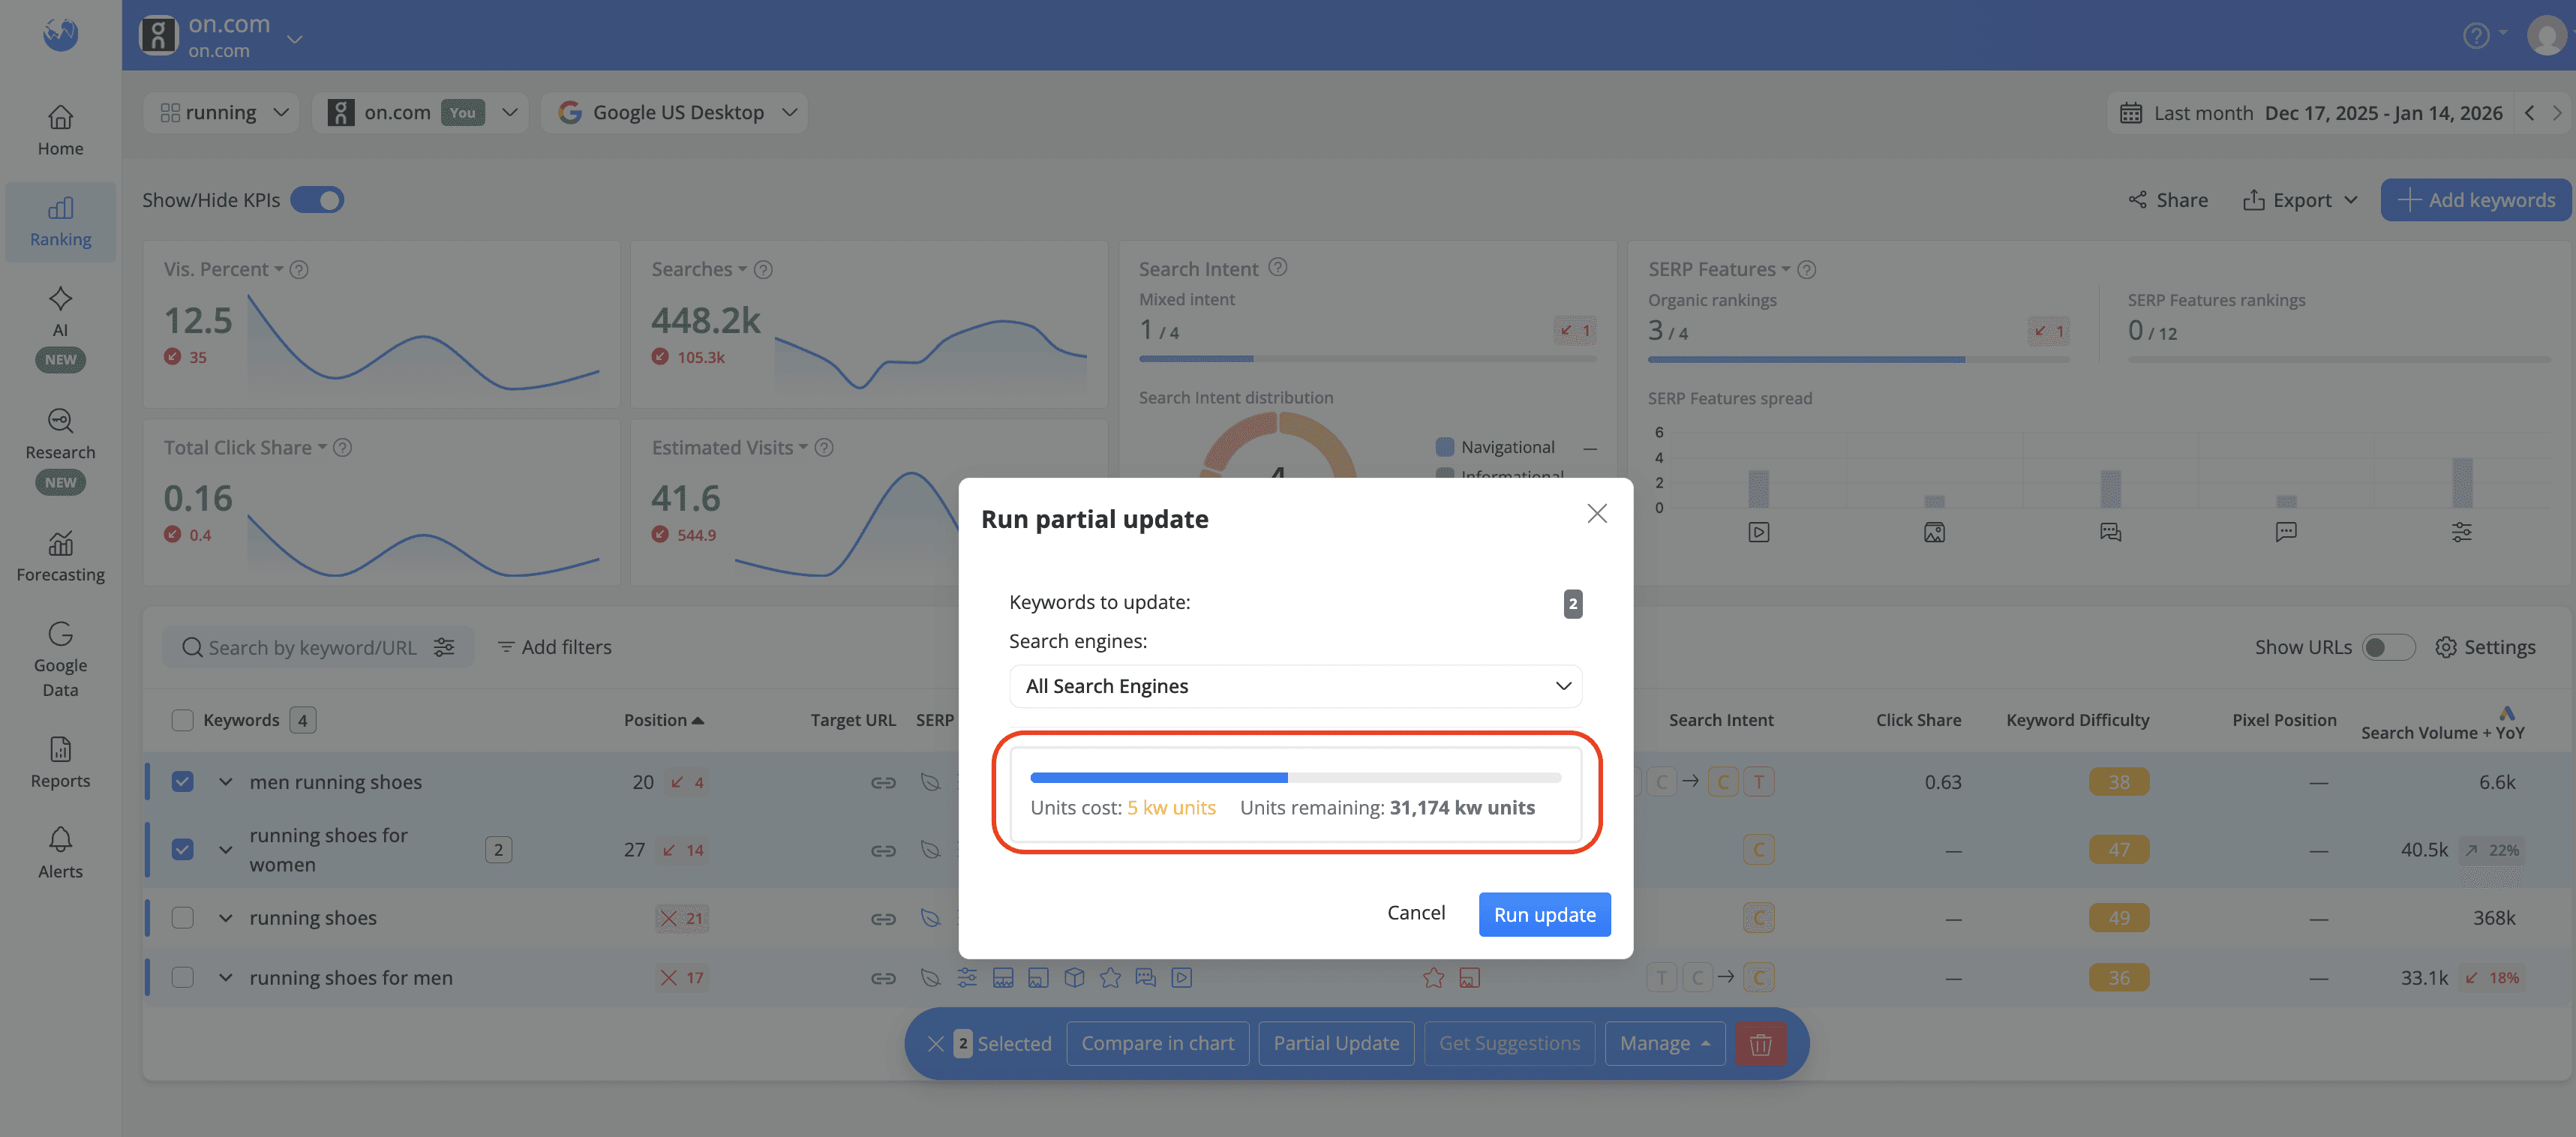The height and width of the screenshot is (1137, 2576).
Task: Open the help menu with the question mark icon
Action: coord(2477,35)
